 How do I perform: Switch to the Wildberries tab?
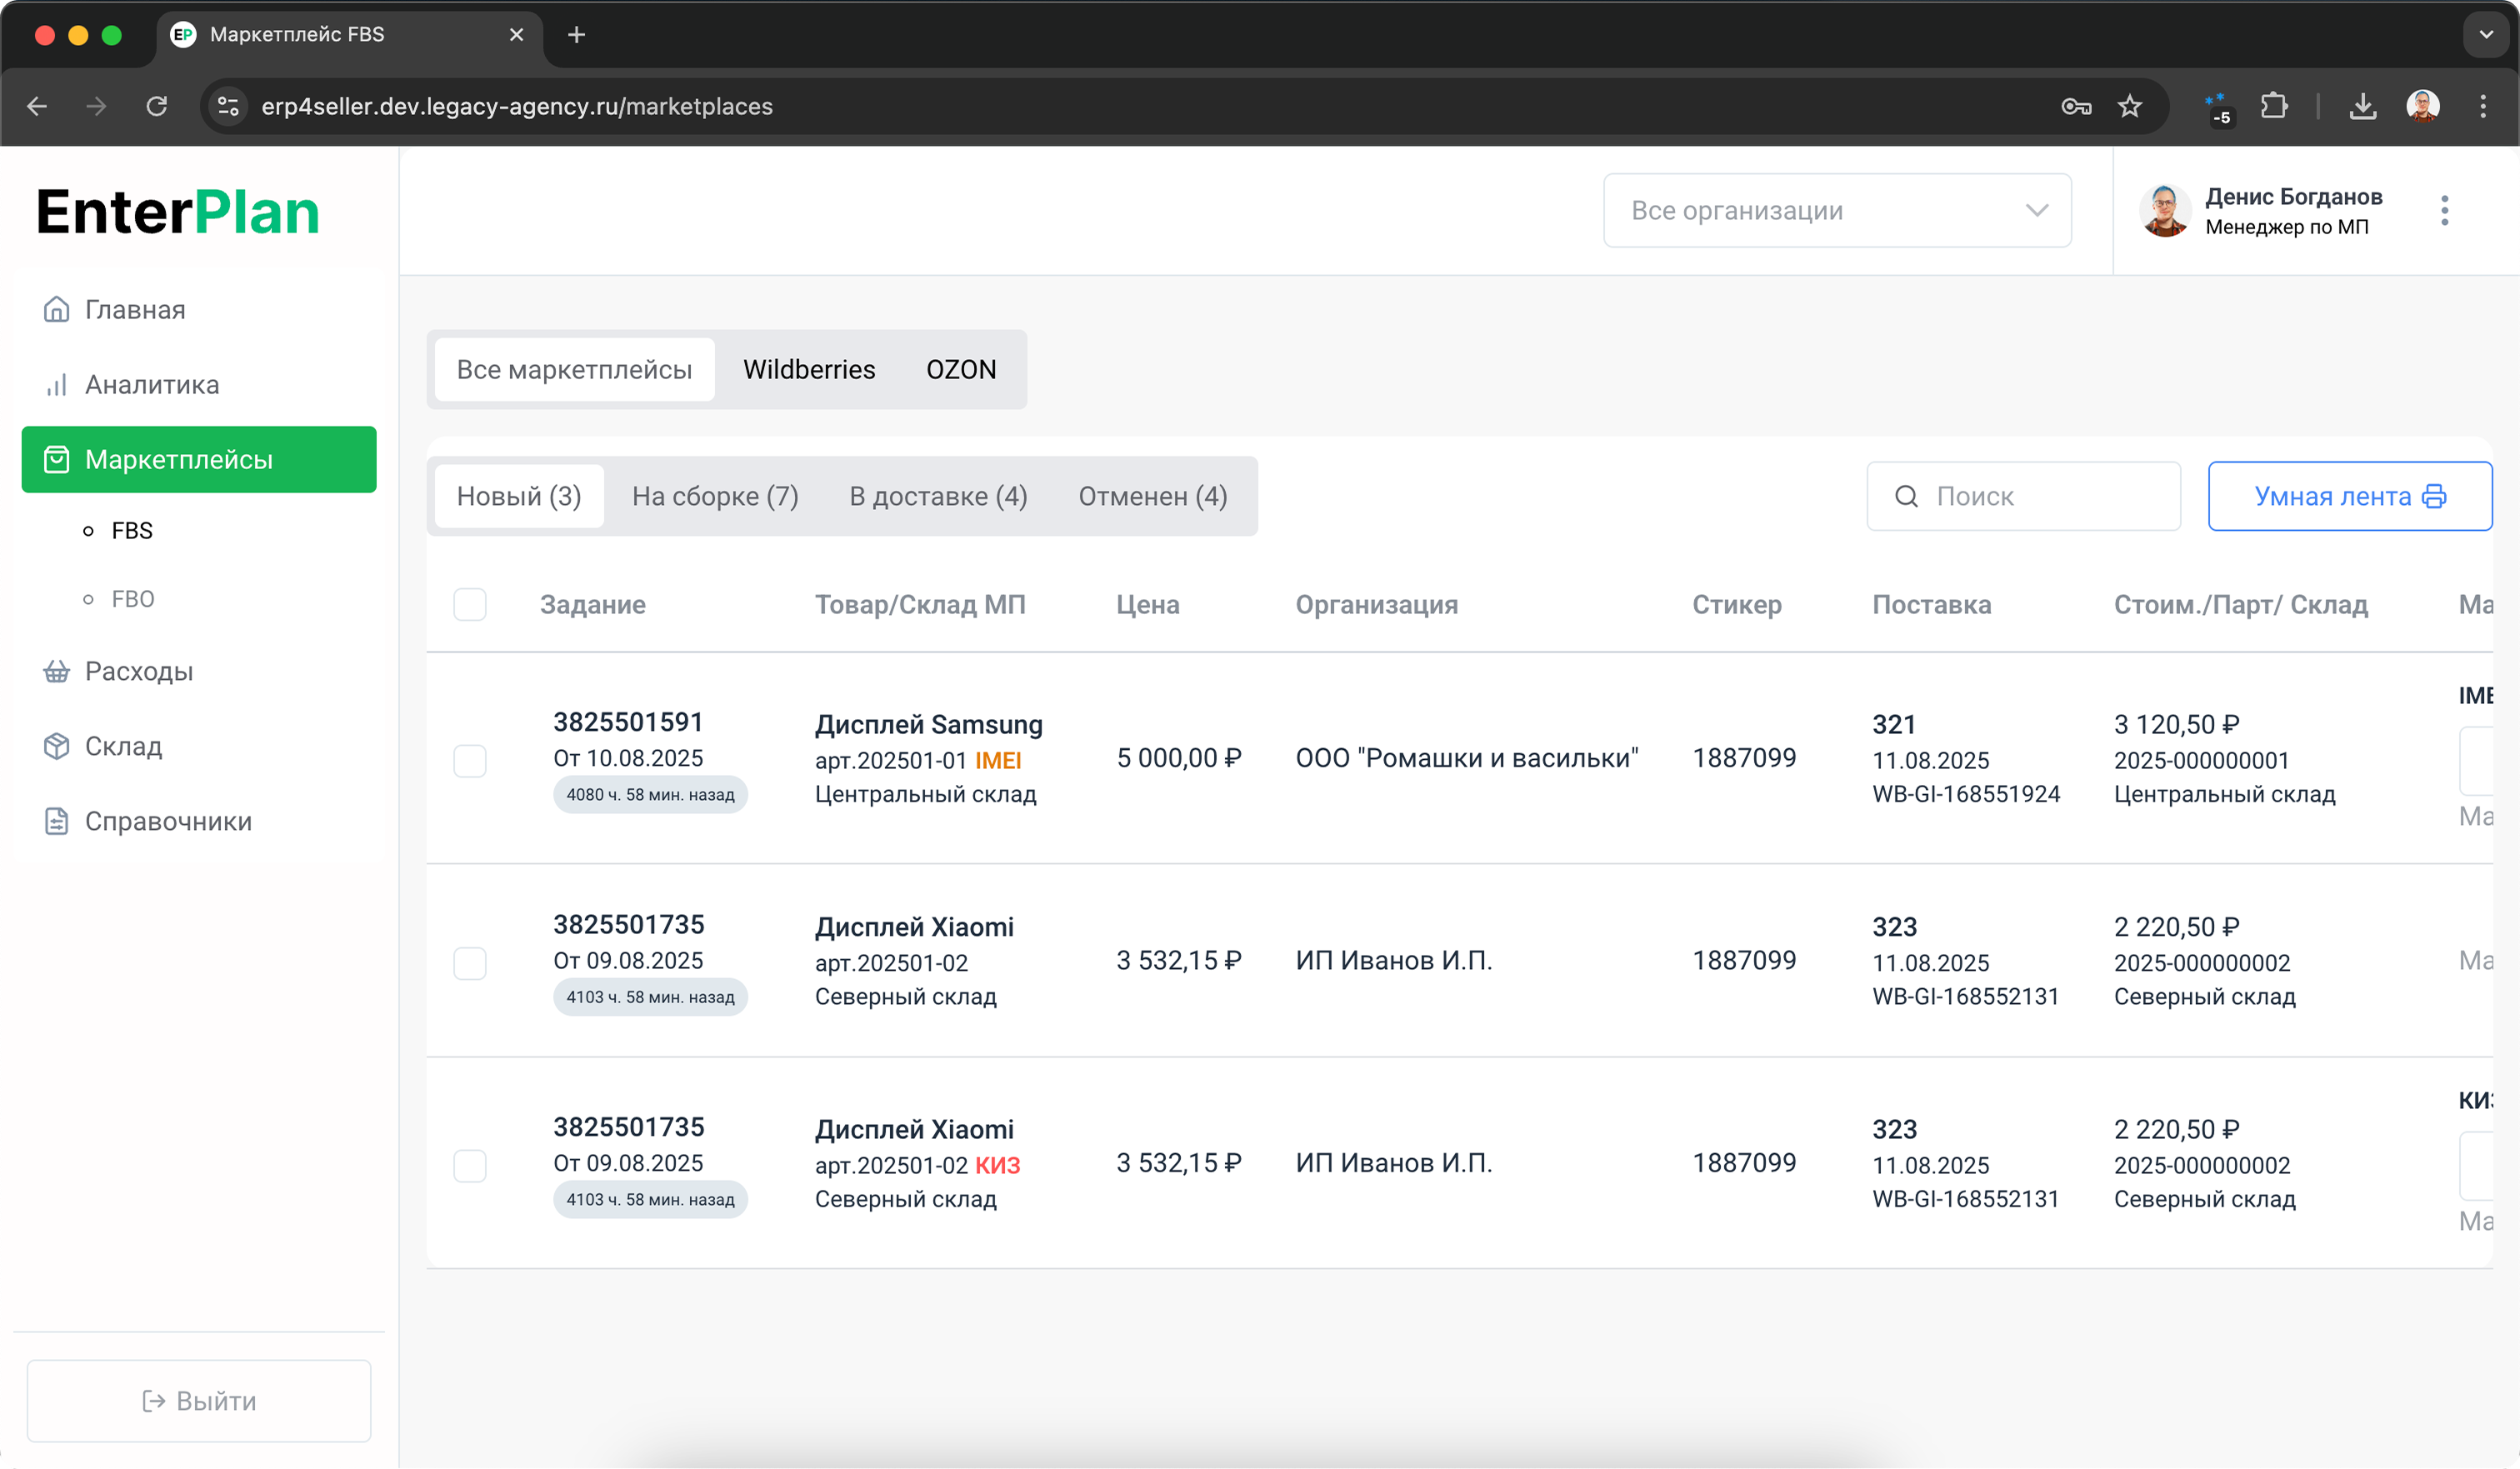[809, 369]
